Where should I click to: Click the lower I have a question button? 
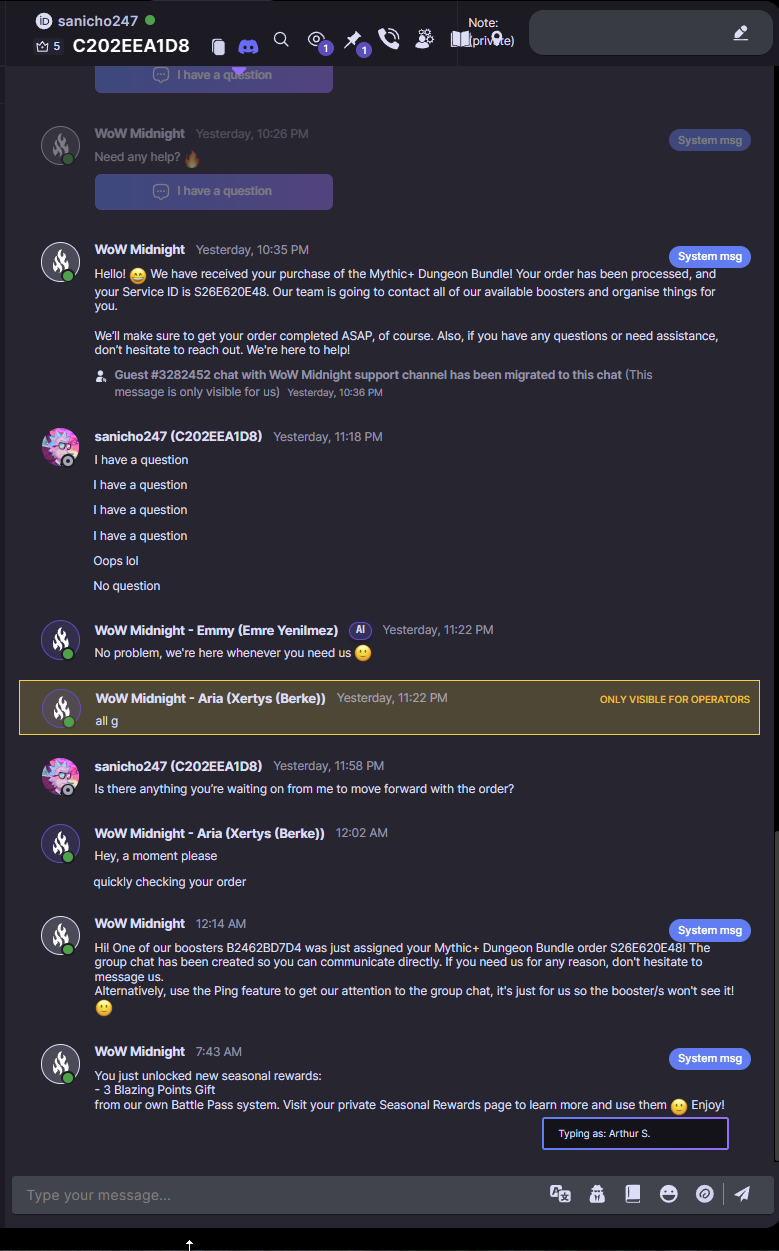click(x=214, y=191)
